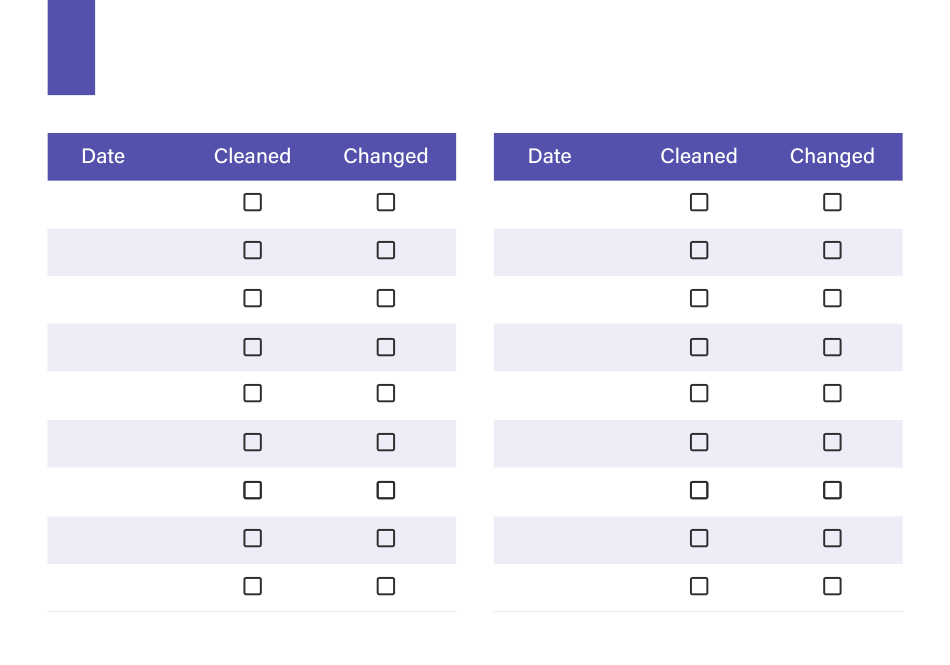Tick first-row Changed box in right table
The height and width of the screenshot is (665, 950).
tap(832, 202)
